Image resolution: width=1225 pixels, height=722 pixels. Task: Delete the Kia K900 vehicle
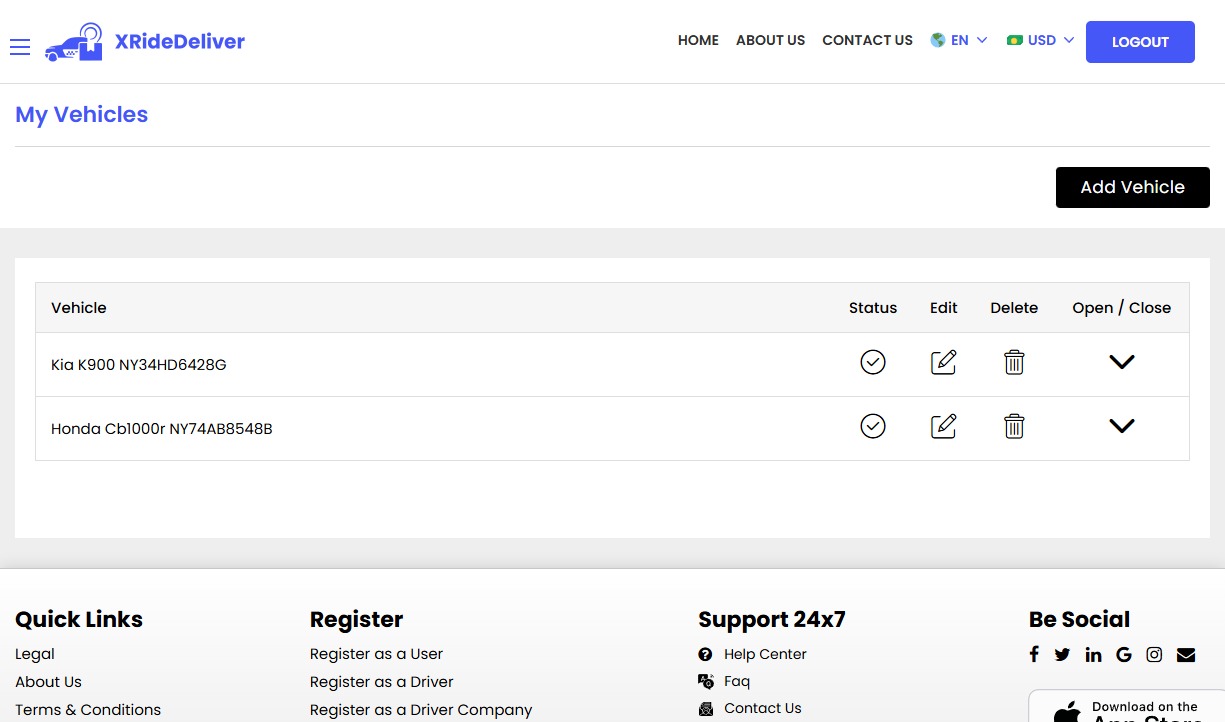[x=1014, y=362]
